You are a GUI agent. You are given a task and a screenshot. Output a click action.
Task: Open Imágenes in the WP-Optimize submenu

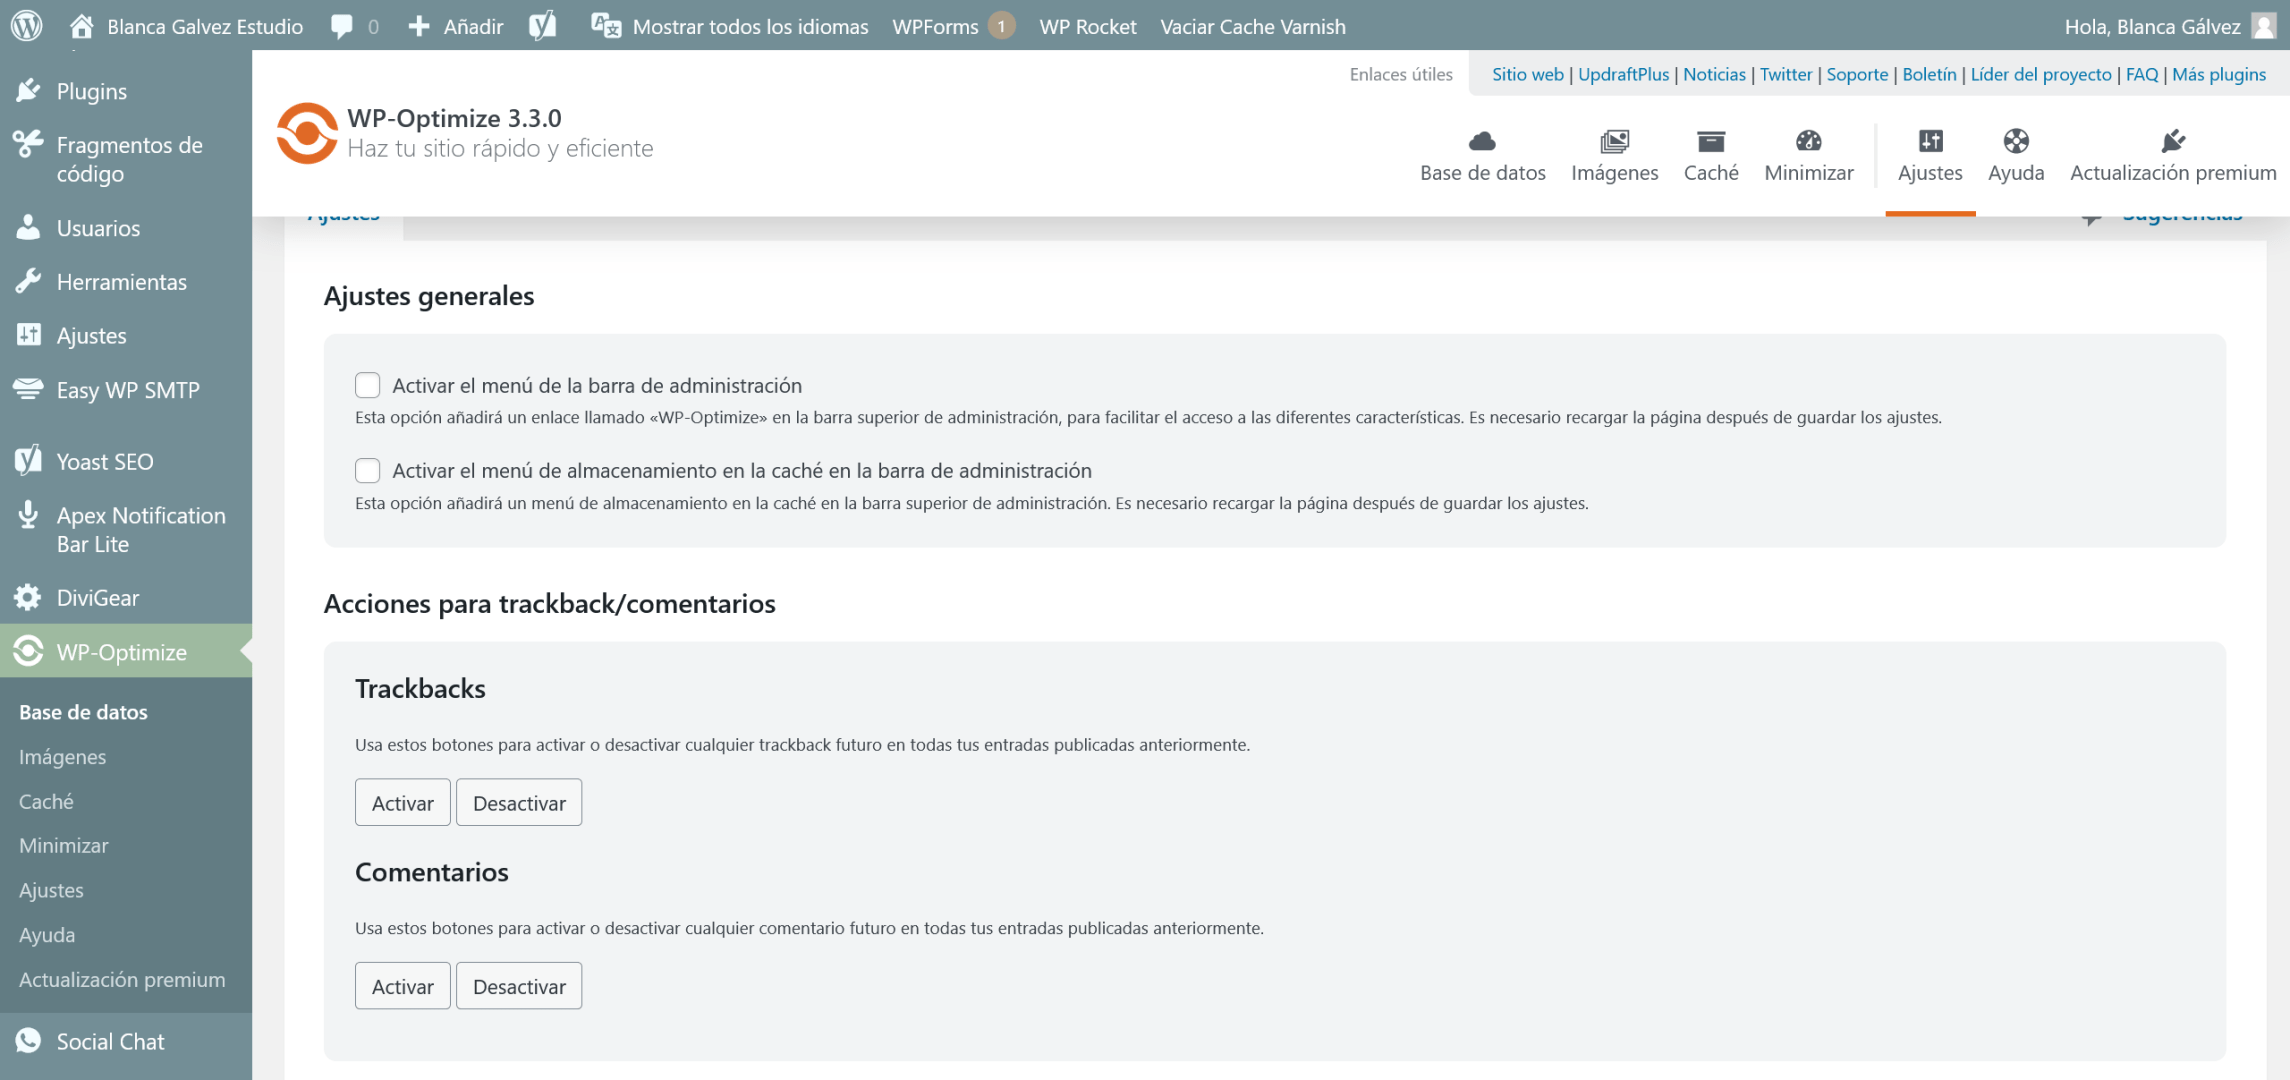62,757
